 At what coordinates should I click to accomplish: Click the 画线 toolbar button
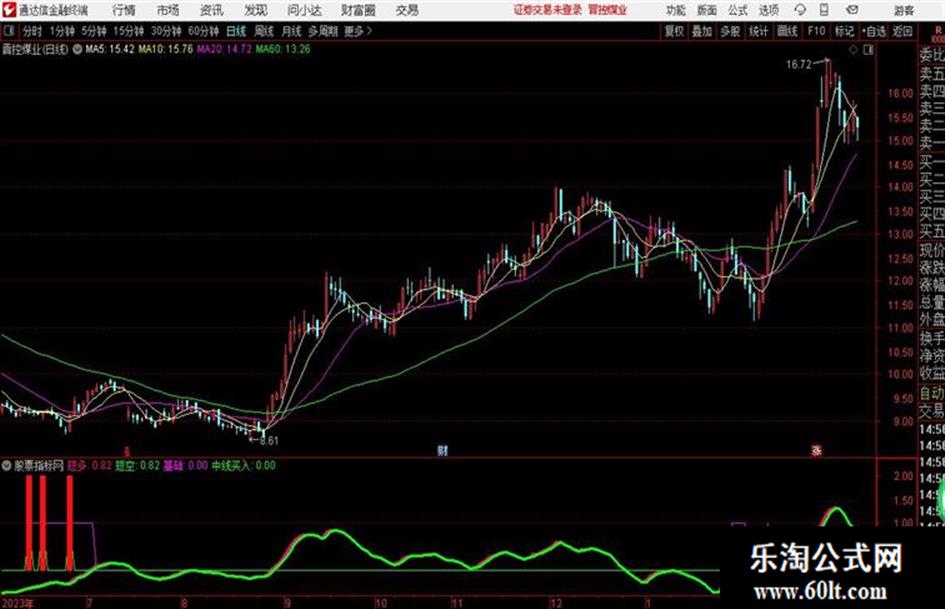tap(788, 31)
